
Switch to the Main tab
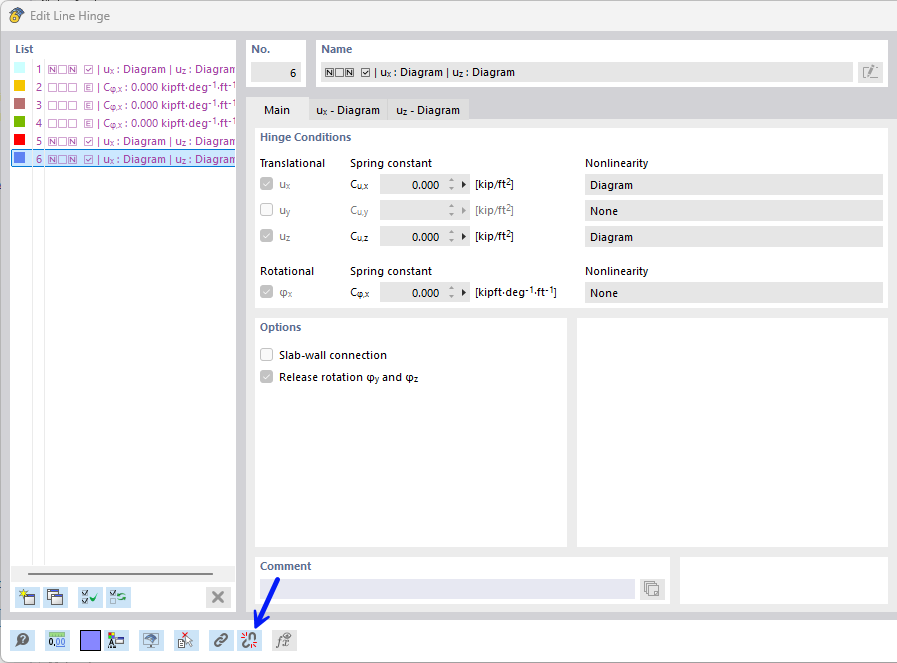(277, 110)
